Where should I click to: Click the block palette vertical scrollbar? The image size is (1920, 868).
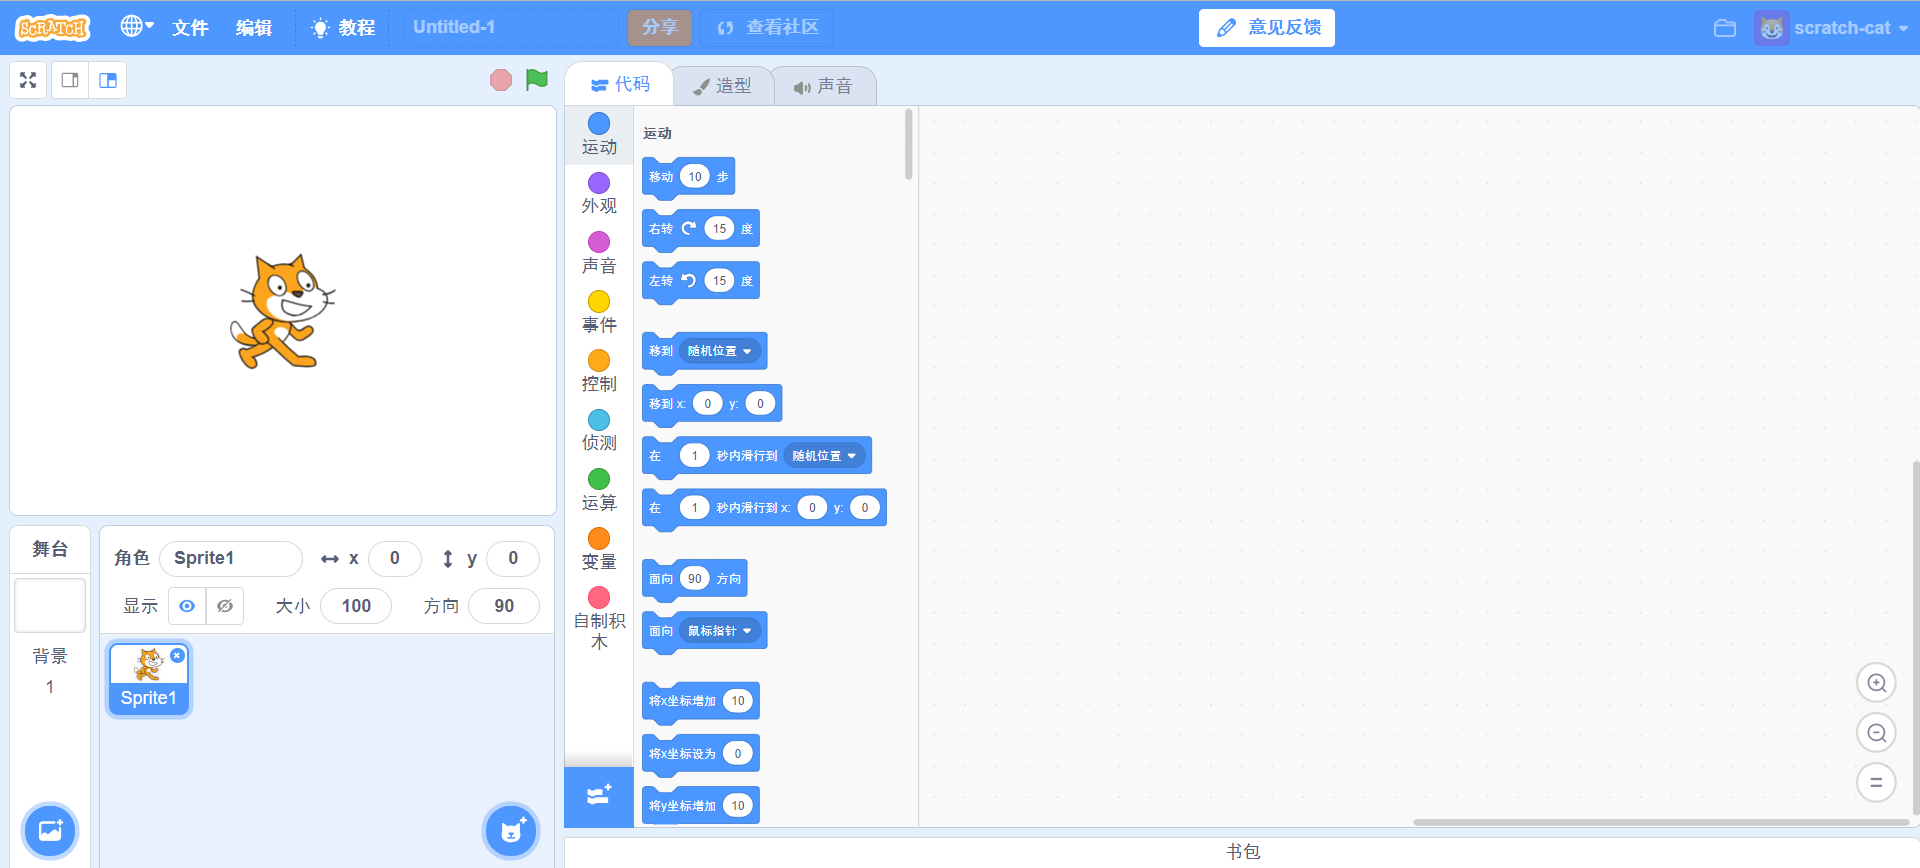908,145
